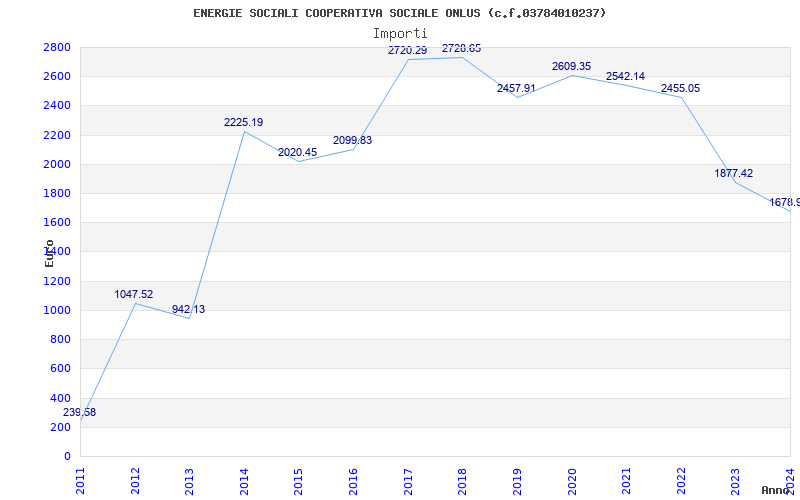Click the Anno x-axis title

[x=776, y=490]
